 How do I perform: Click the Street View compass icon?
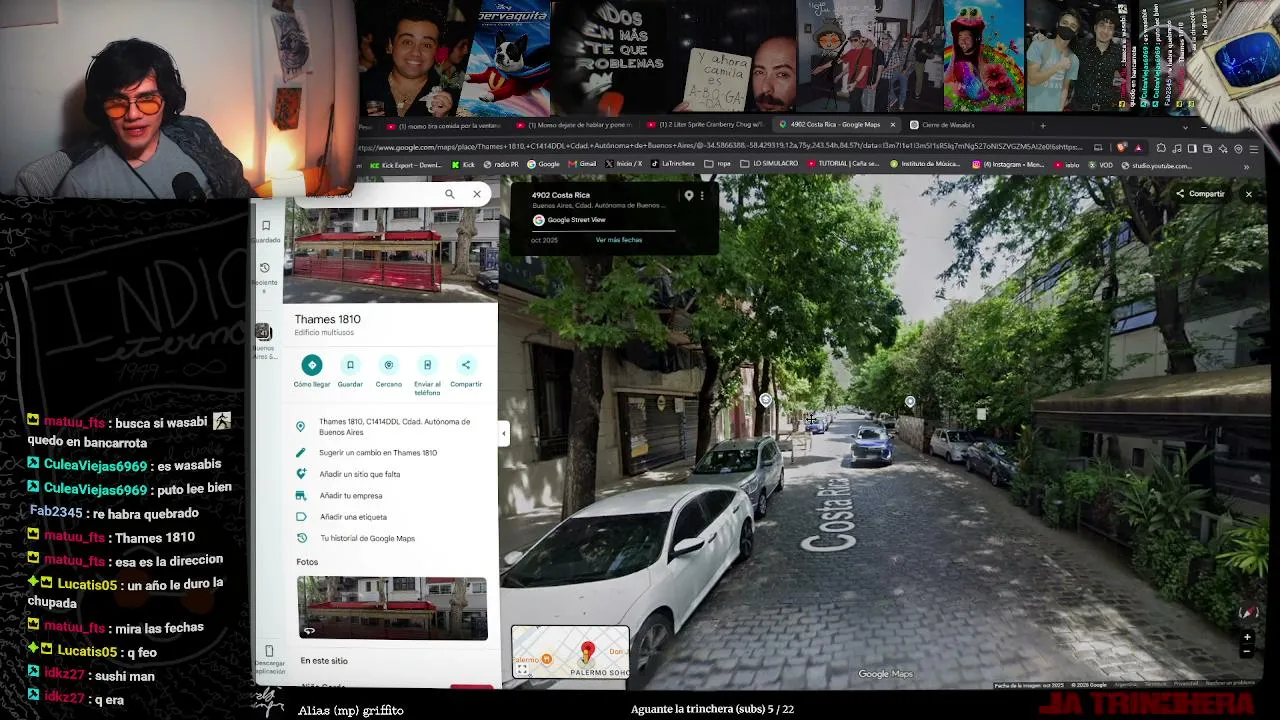pyautogui.click(x=1247, y=612)
